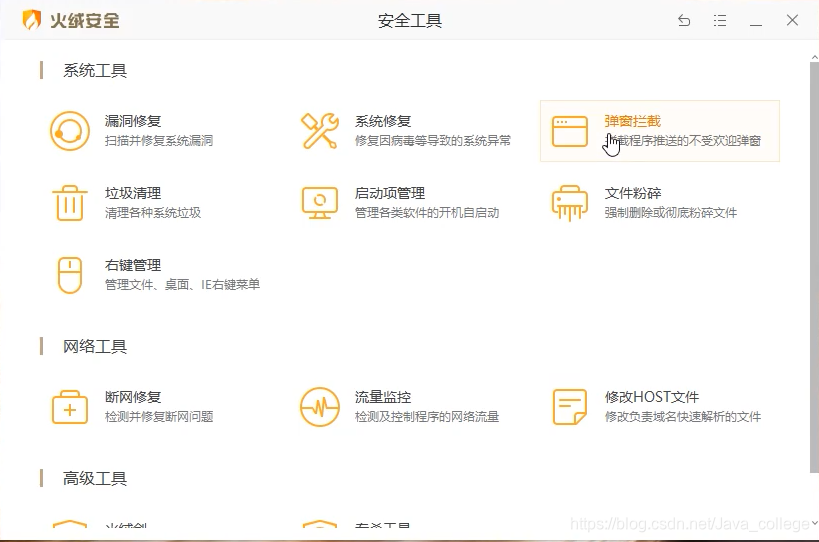Open the 流量监控 pulse monitor icon

[x=320, y=407]
